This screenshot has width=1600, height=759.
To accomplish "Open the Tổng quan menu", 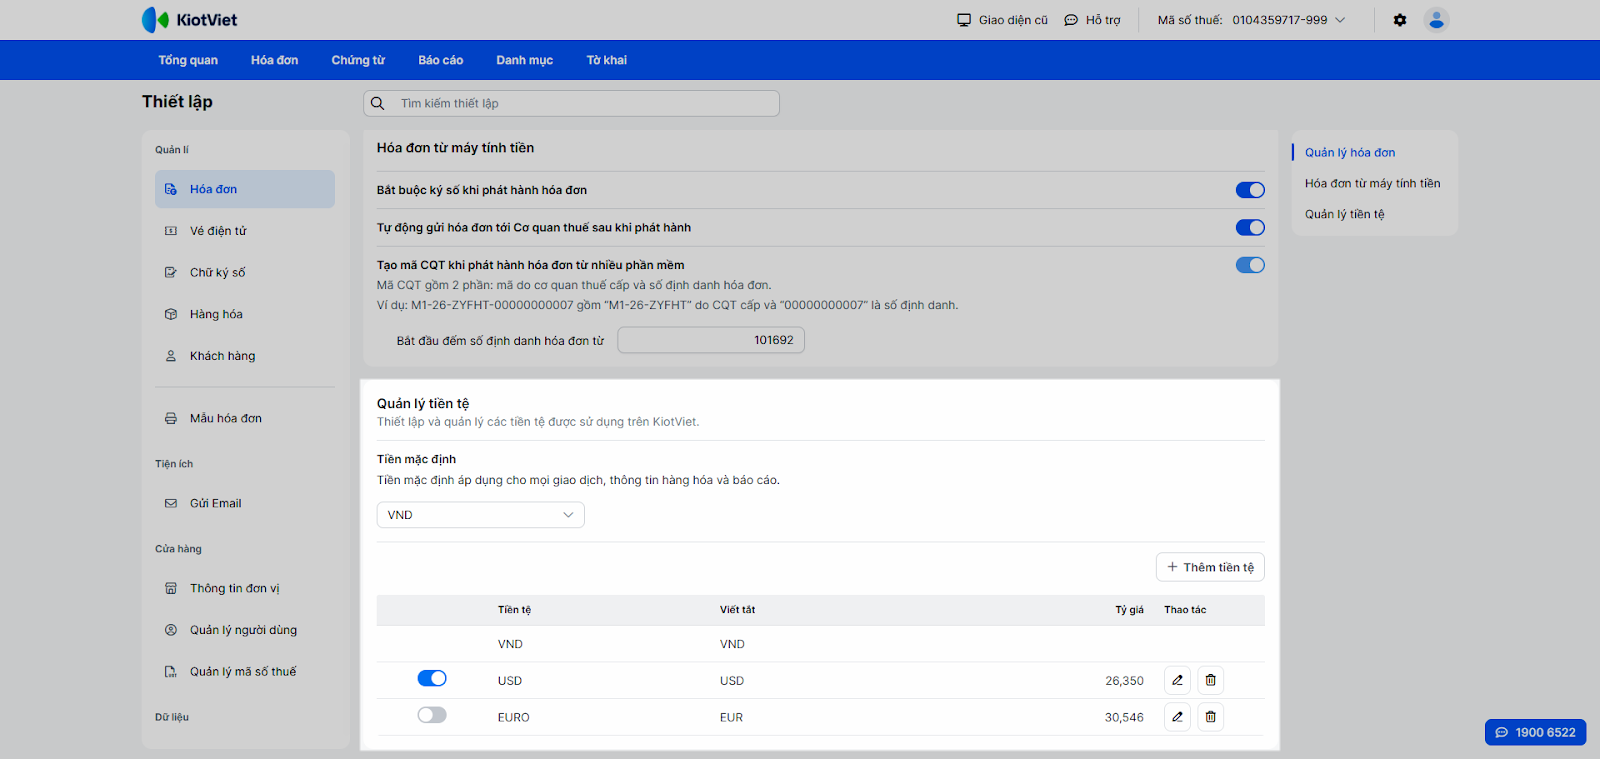I will [188, 60].
